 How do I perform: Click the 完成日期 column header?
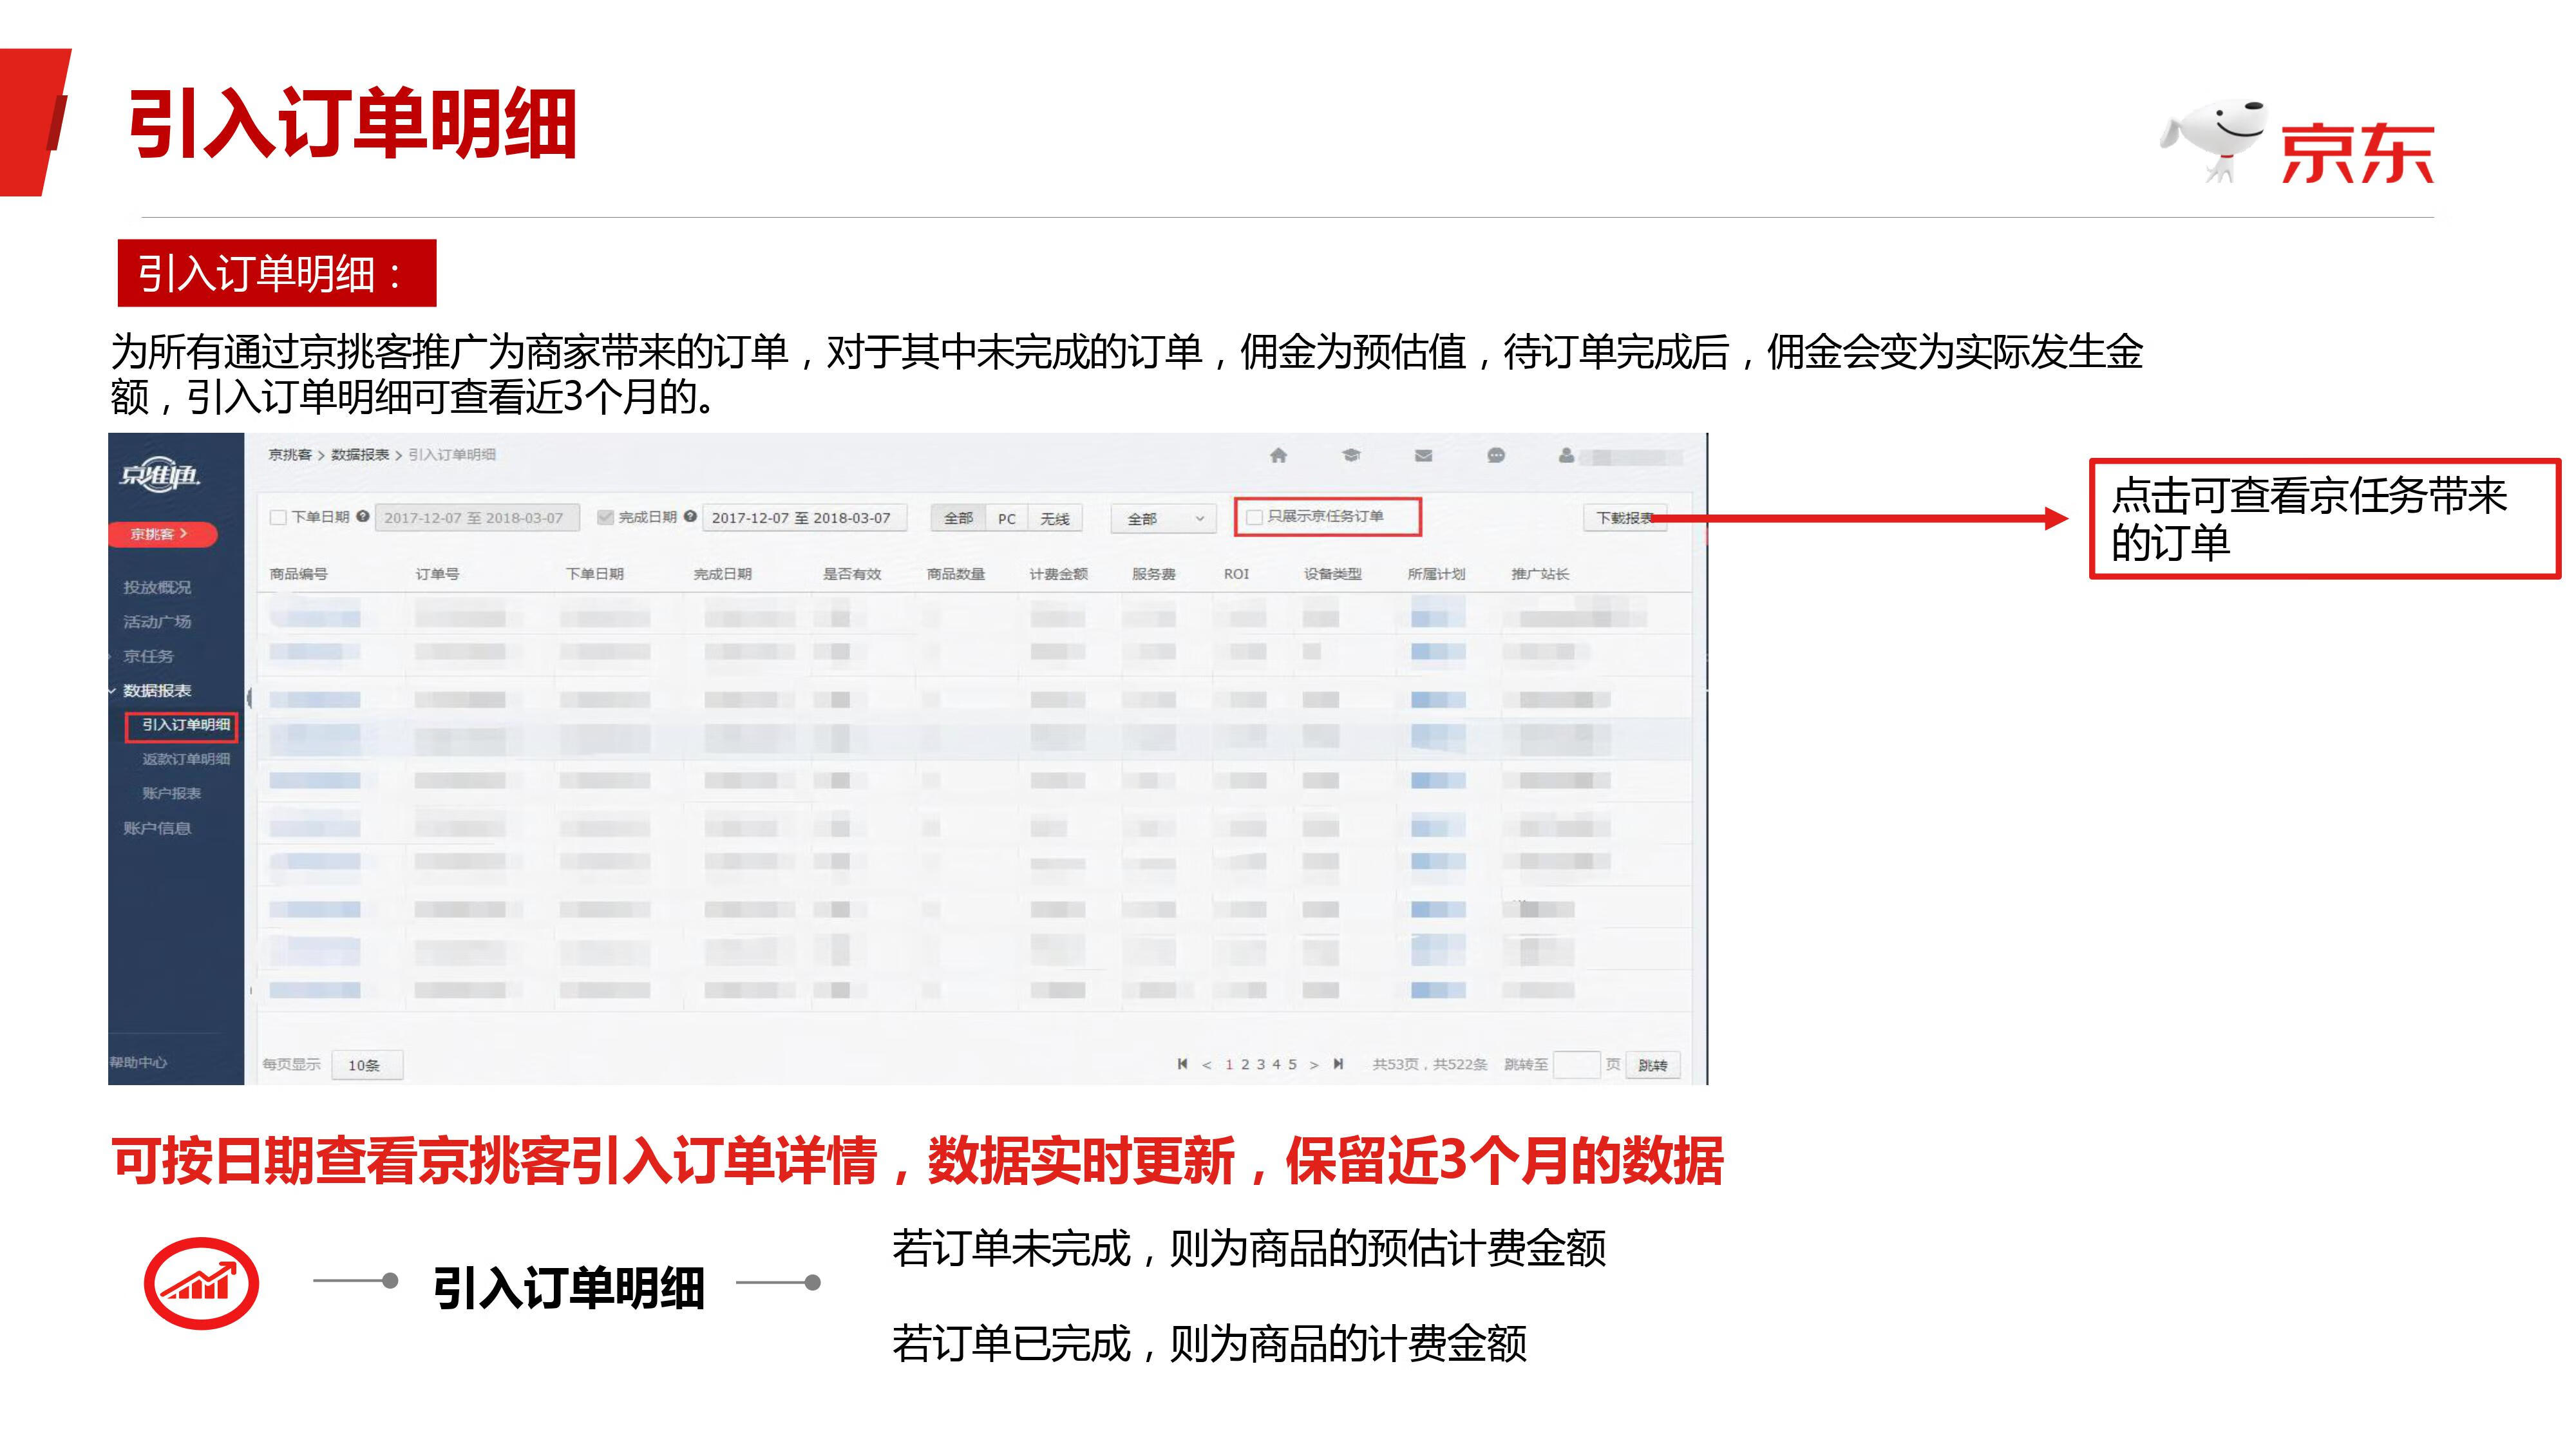coord(722,574)
